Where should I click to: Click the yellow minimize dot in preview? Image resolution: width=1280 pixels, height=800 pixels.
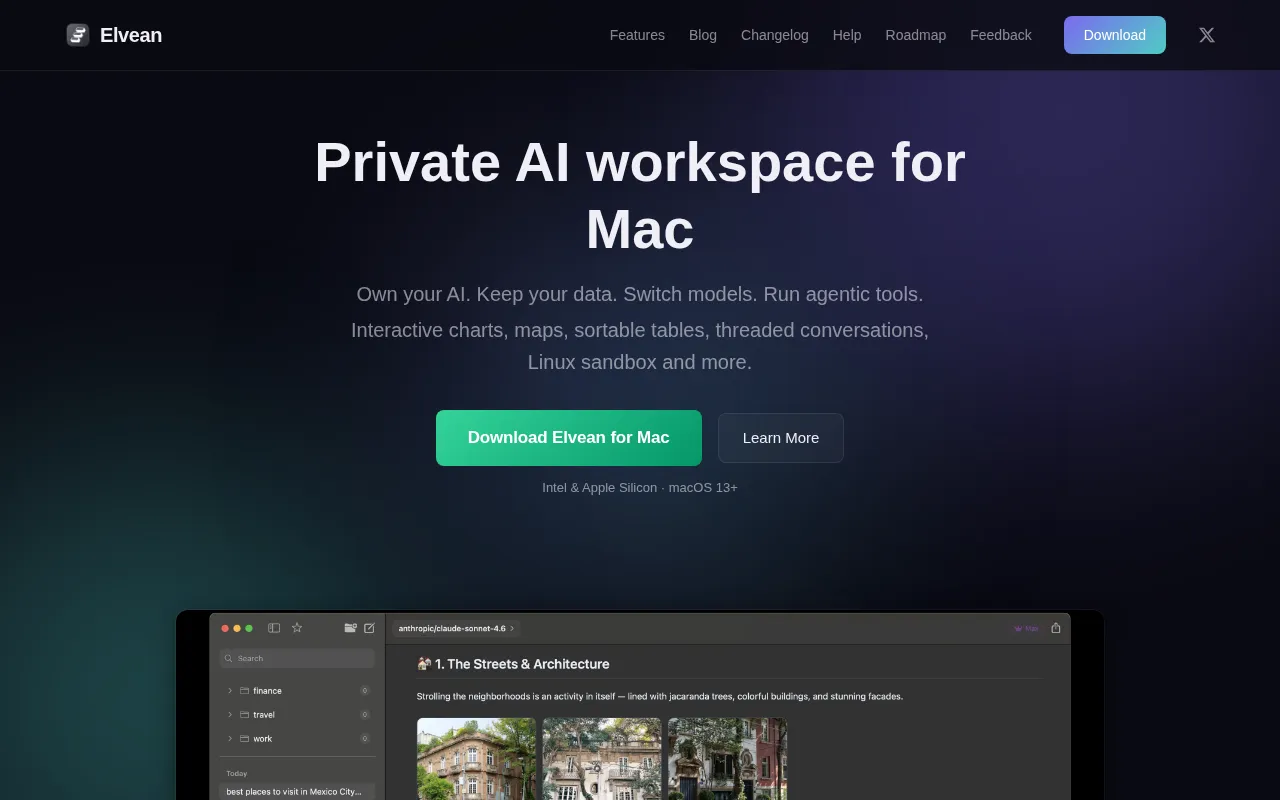[x=237, y=628]
